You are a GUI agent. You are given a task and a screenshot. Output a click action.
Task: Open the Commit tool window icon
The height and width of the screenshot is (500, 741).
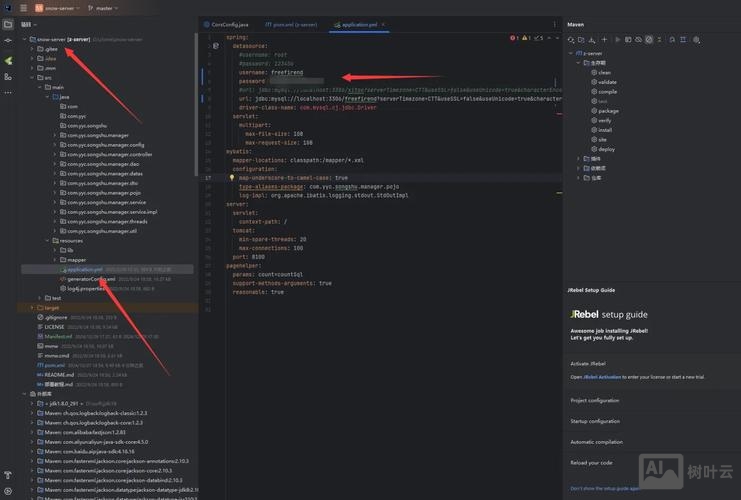pyautogui.click(x=8, y=42)
